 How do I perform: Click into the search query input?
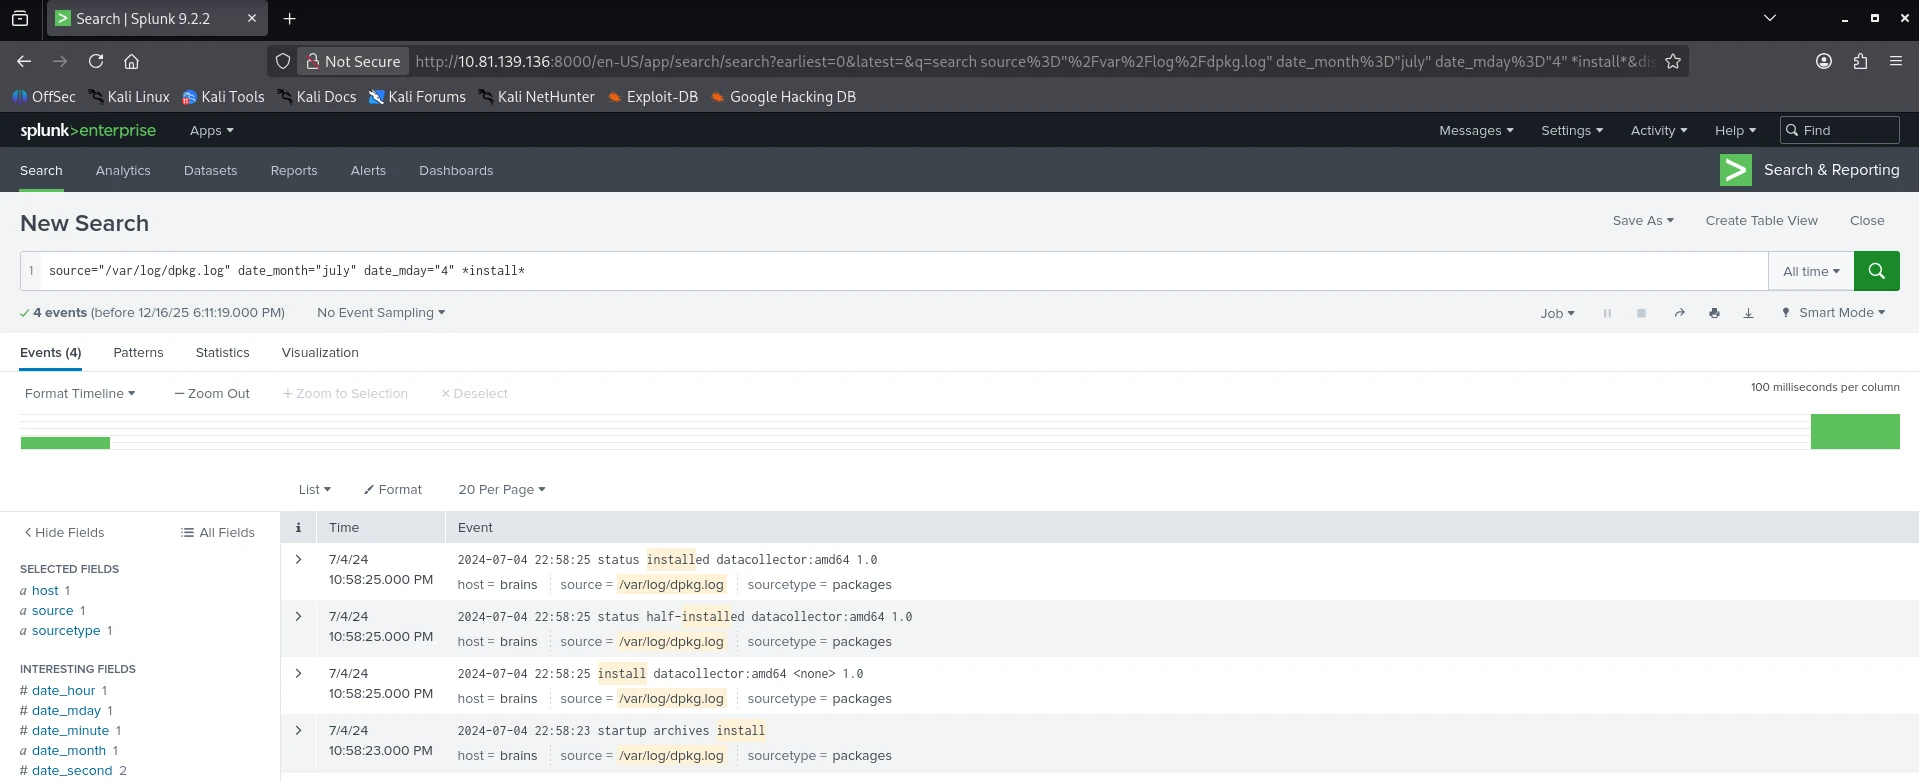tap(900, 271)
